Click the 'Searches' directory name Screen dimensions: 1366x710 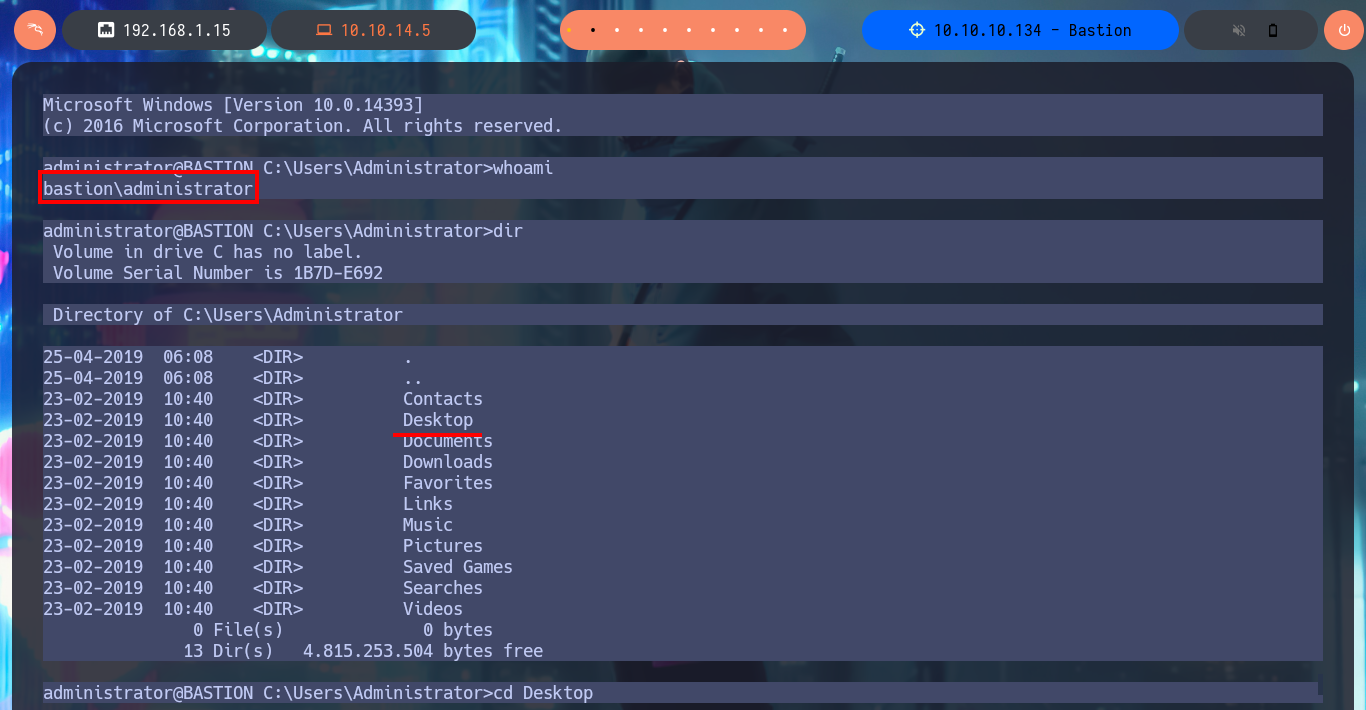[x=443, y=588]
